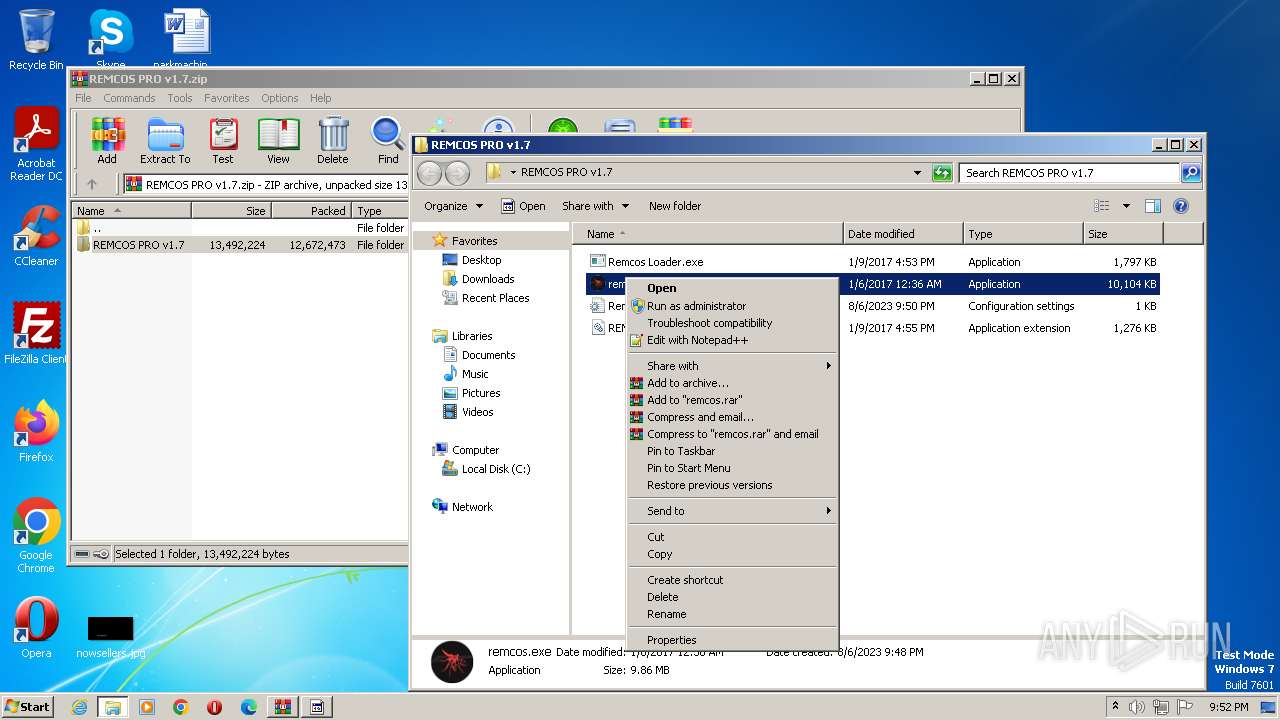Select the Acrobat Reader DC desktop icon

point(36,145)
